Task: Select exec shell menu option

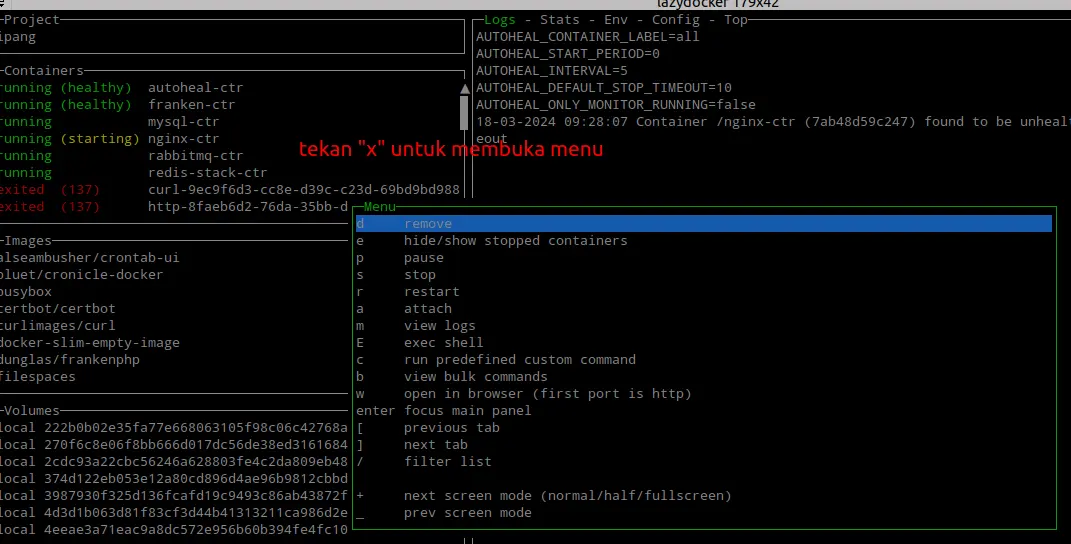Action: 443,343
